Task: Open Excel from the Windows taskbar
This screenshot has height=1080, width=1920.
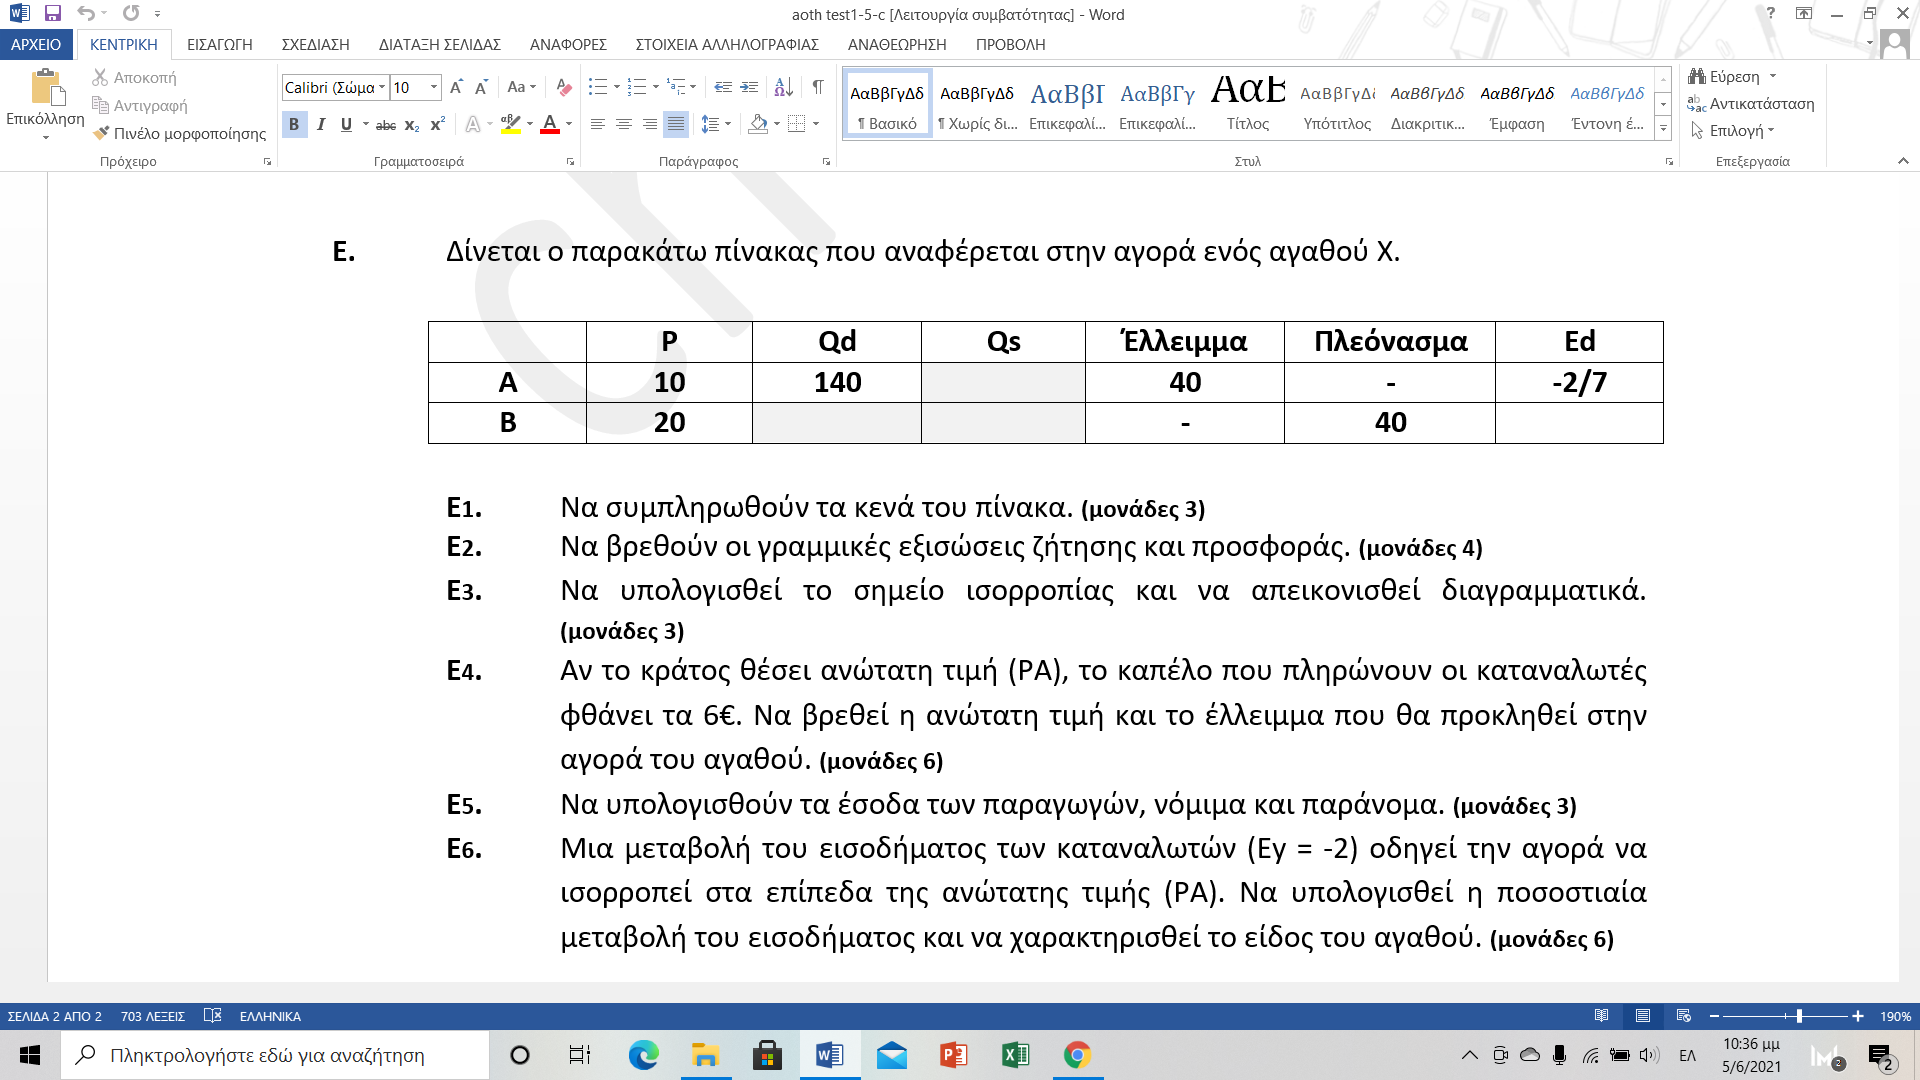Action: point(1015,1055)
